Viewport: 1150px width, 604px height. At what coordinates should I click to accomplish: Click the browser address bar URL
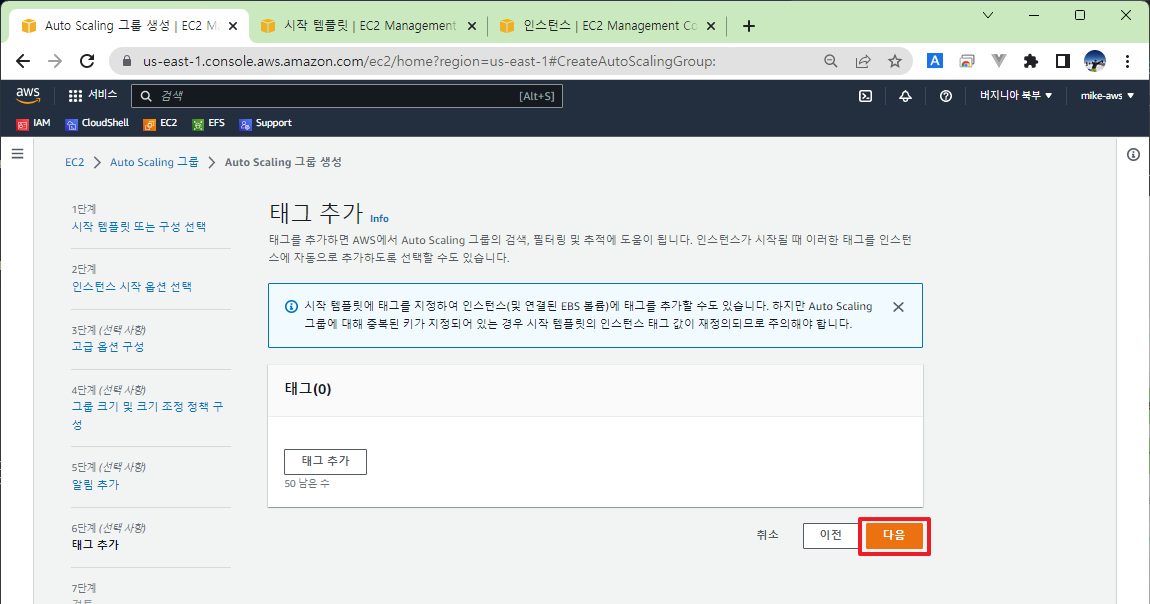(x=429, y=62)
